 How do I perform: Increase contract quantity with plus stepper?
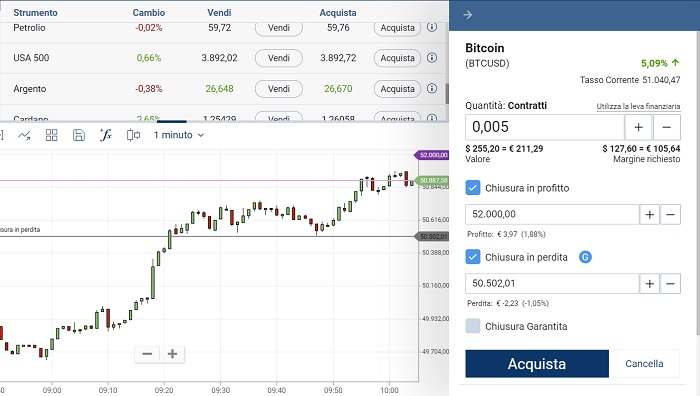pyautogui.click(x=638, y=127)
